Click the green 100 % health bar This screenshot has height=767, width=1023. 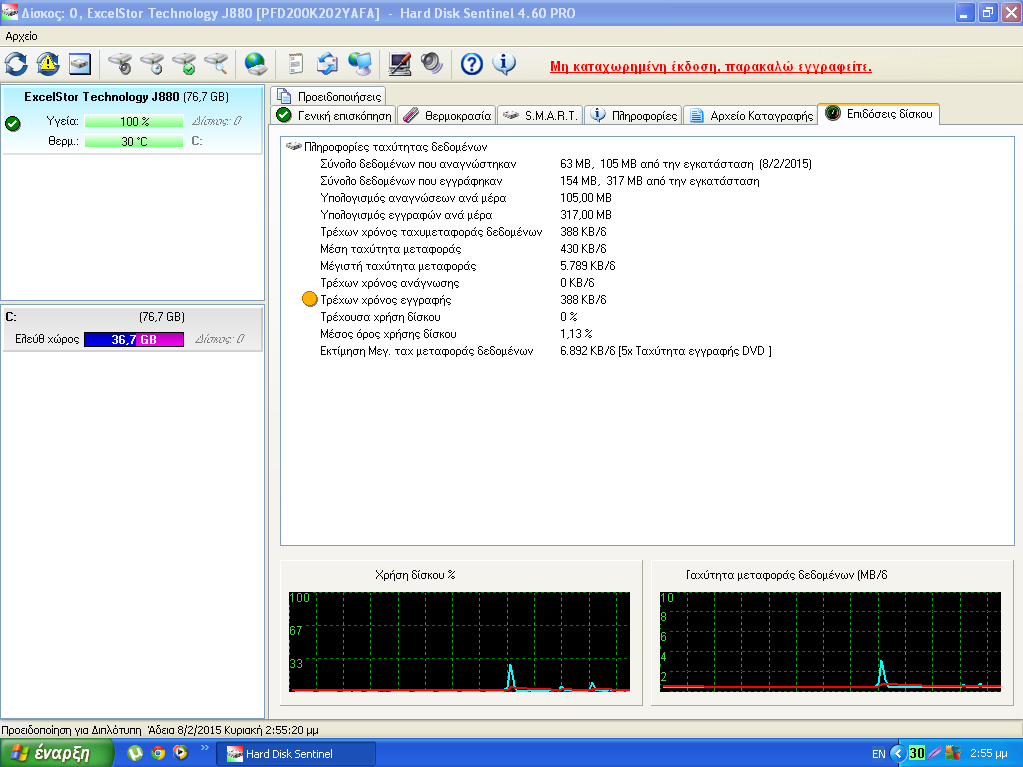tap(134, 121)
